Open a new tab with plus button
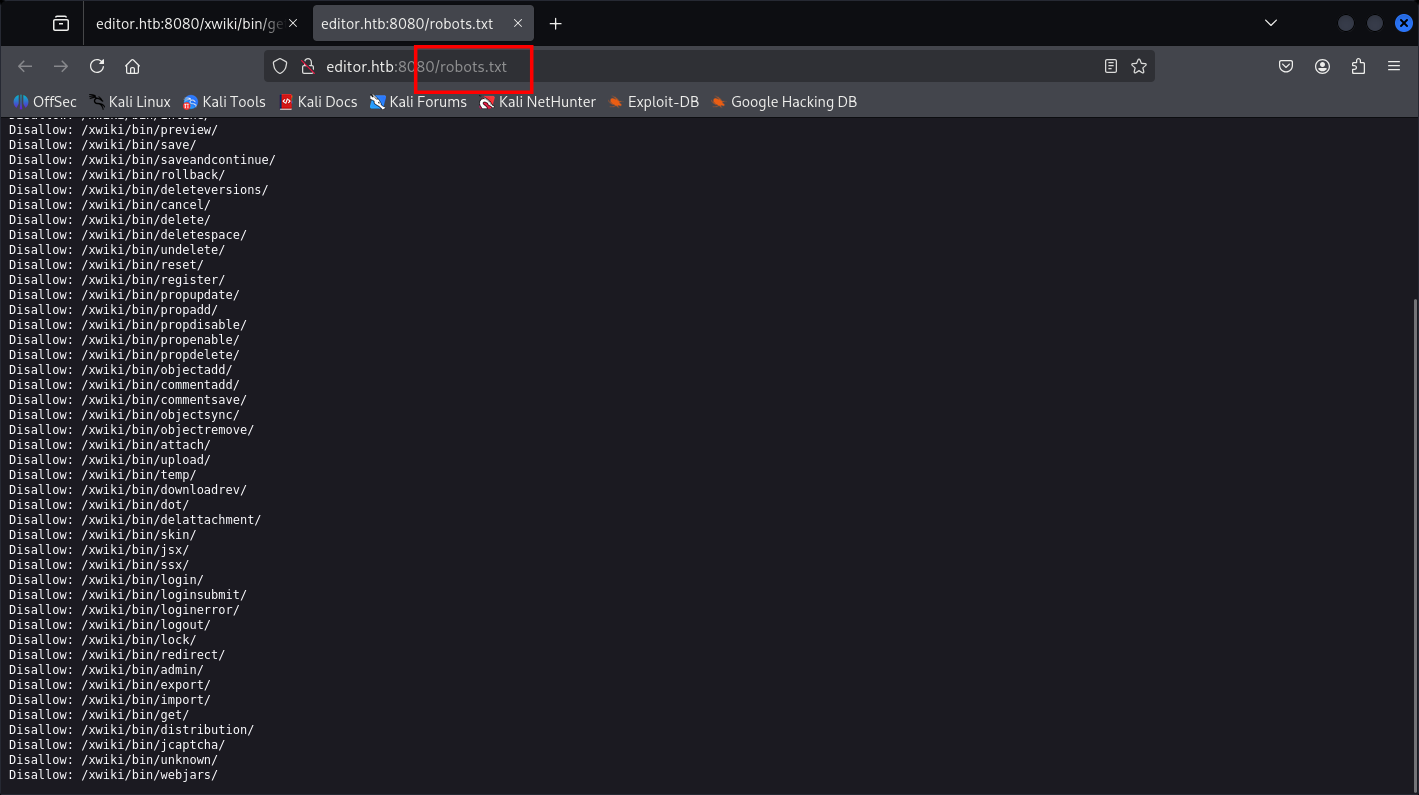The image size is (1419, 795). pyautogui.click(x=556, y=24)
